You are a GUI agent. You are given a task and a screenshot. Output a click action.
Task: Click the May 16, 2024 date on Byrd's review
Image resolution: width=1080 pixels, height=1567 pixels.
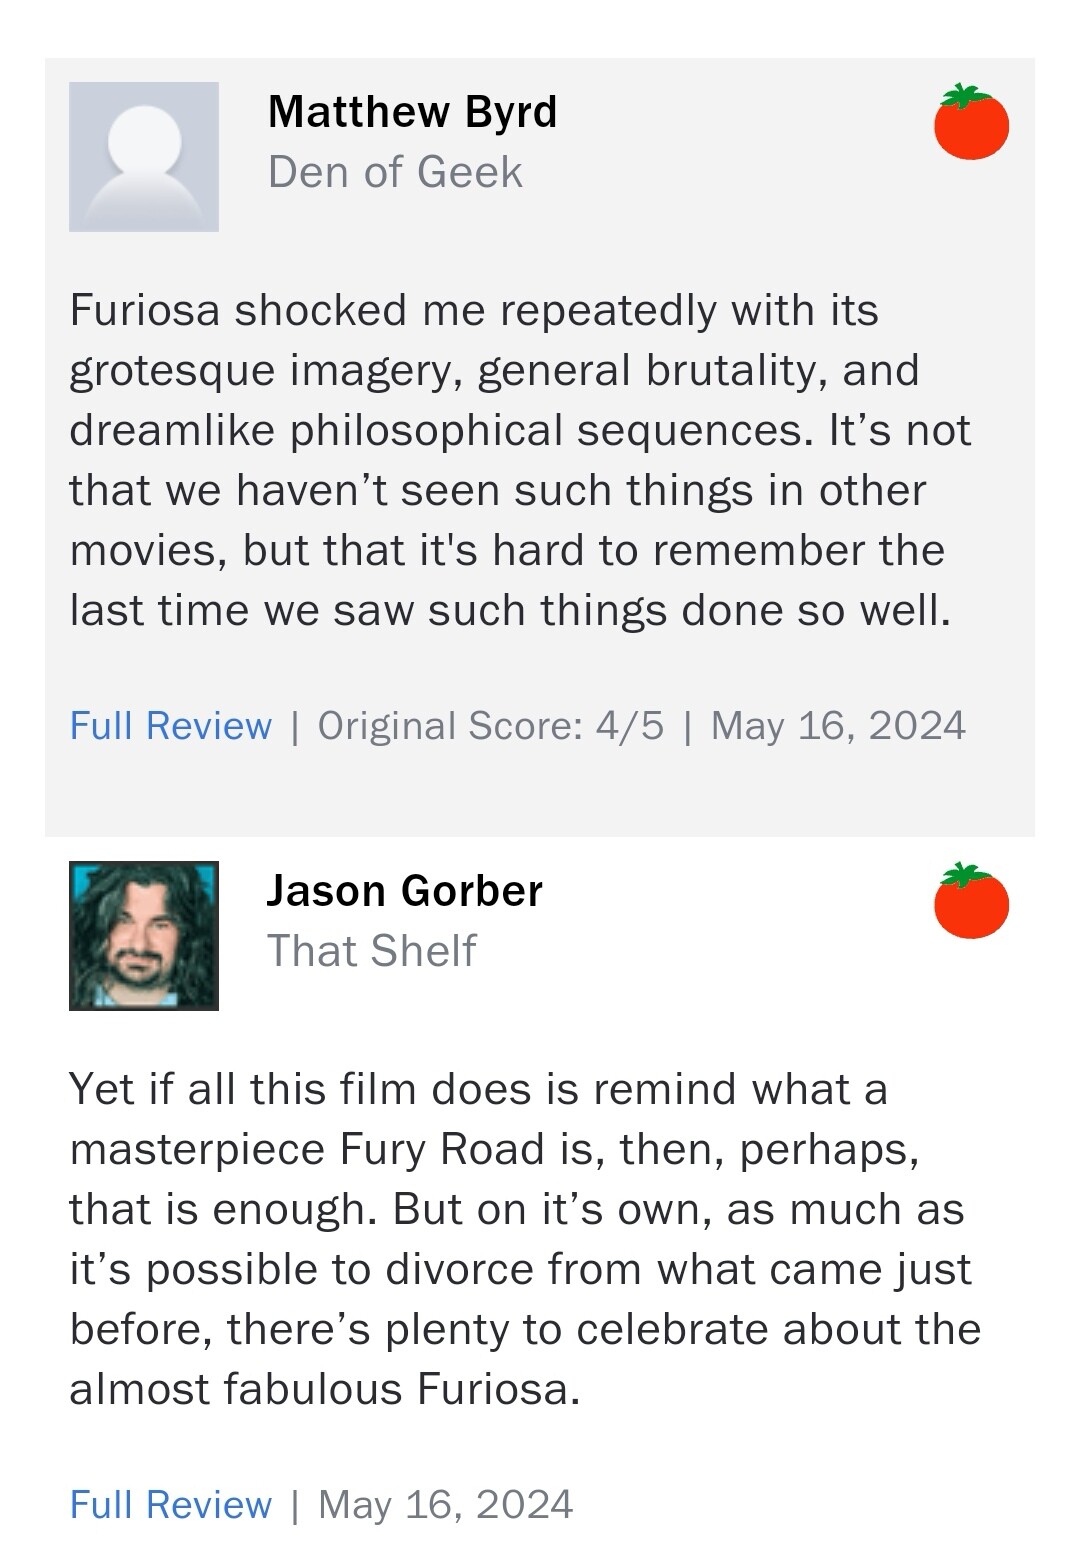click(x=838, y=726)
